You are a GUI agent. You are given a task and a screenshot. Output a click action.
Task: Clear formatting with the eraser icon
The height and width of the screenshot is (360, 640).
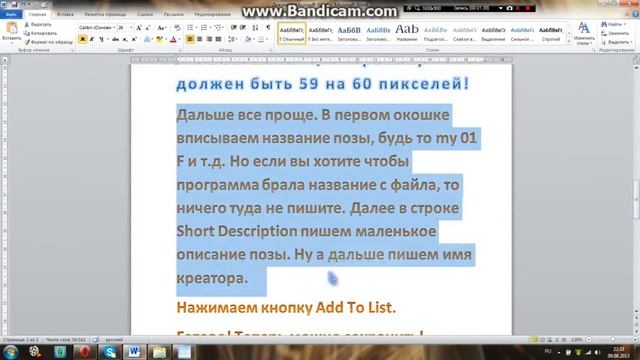[177, 28]
